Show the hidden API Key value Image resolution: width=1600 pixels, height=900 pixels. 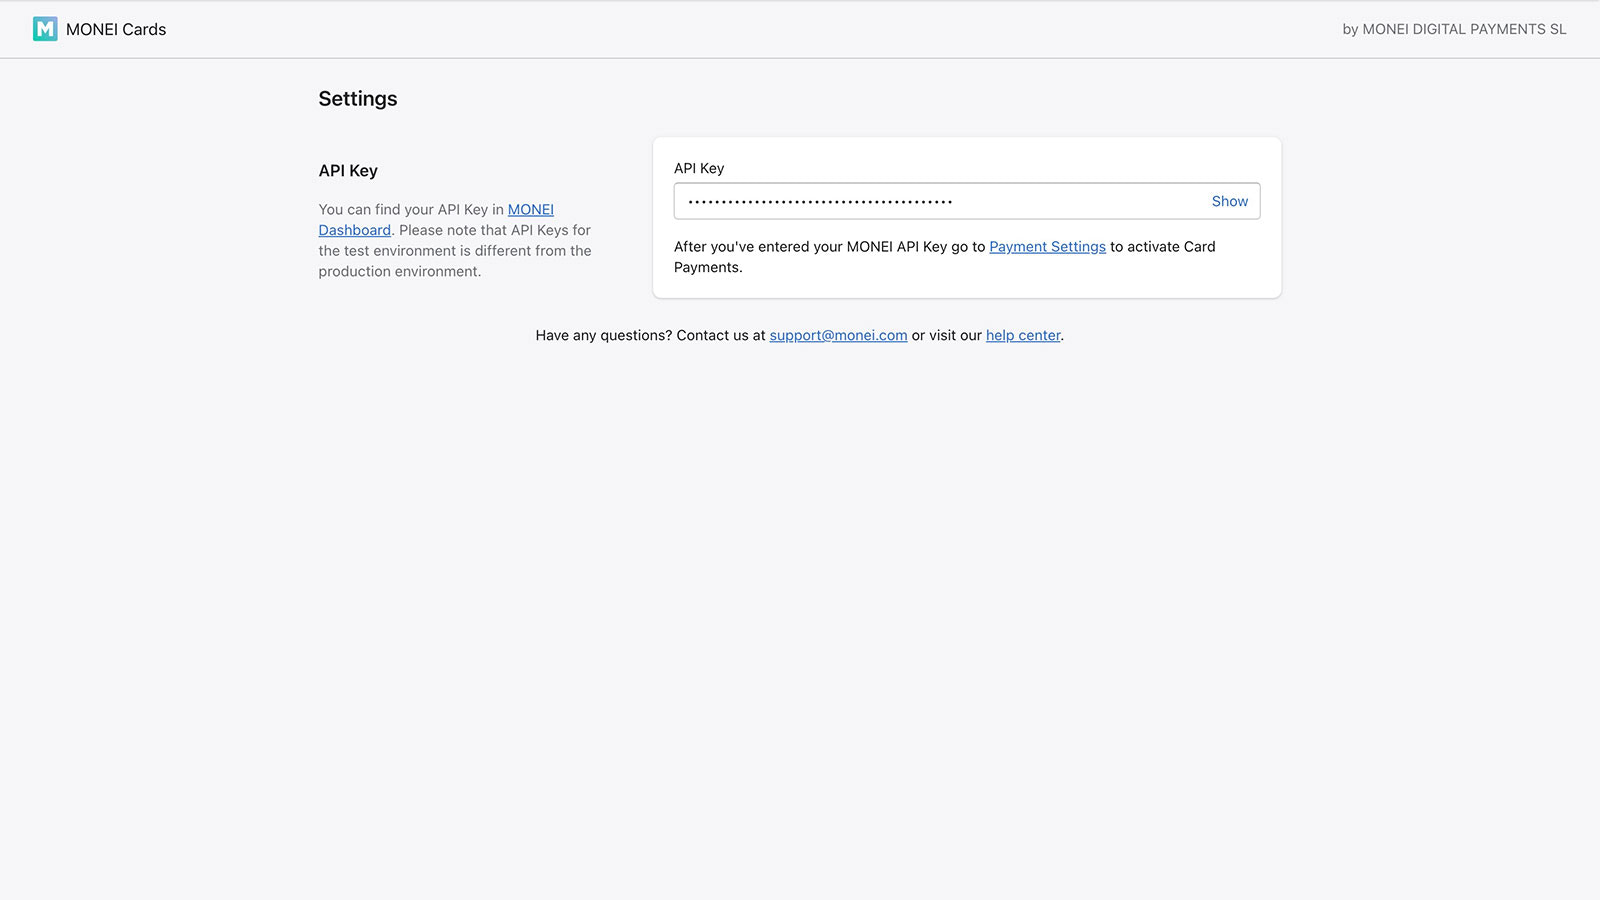[1229, 201]
